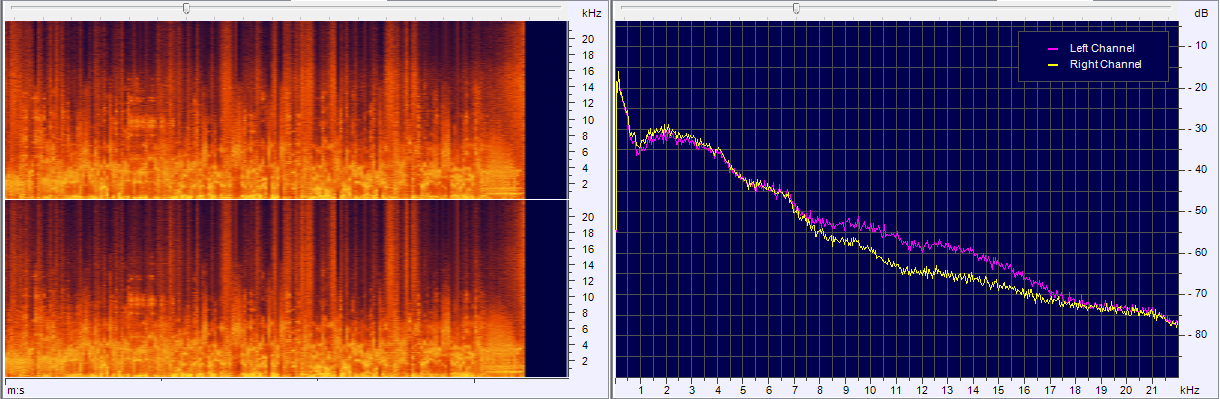Click the yellow Right Channel legend swatch
This screenshot has width=1220, height=399.
pyautogui.click(x=1052, y=64)
